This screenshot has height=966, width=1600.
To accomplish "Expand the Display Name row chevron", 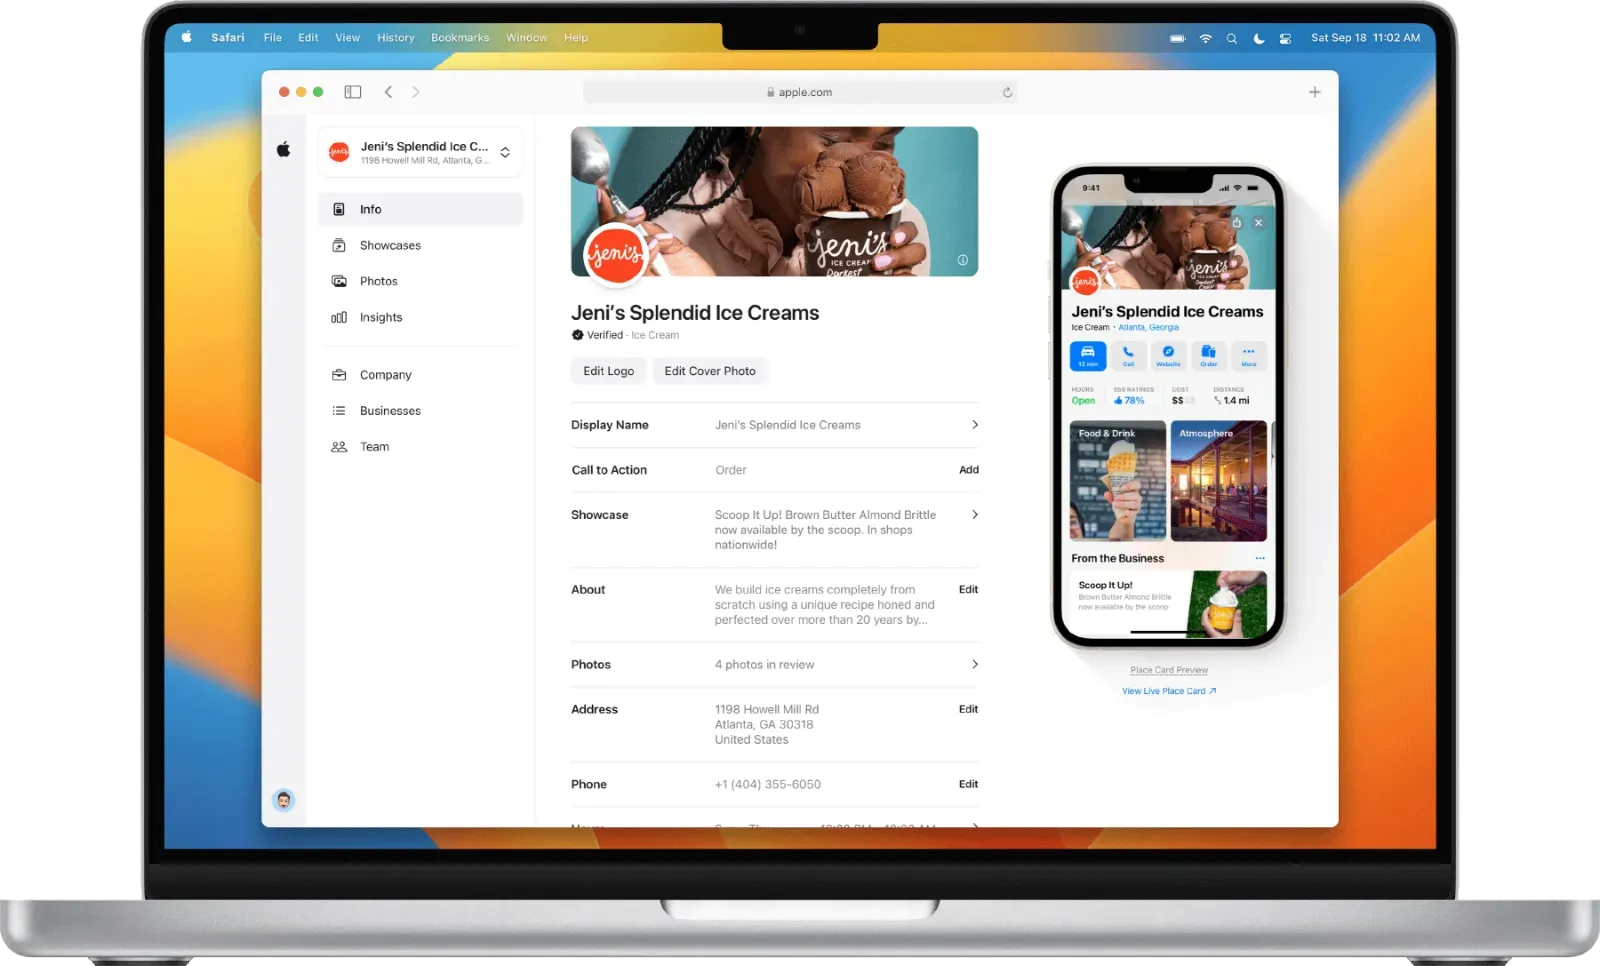I will [975, 425].
